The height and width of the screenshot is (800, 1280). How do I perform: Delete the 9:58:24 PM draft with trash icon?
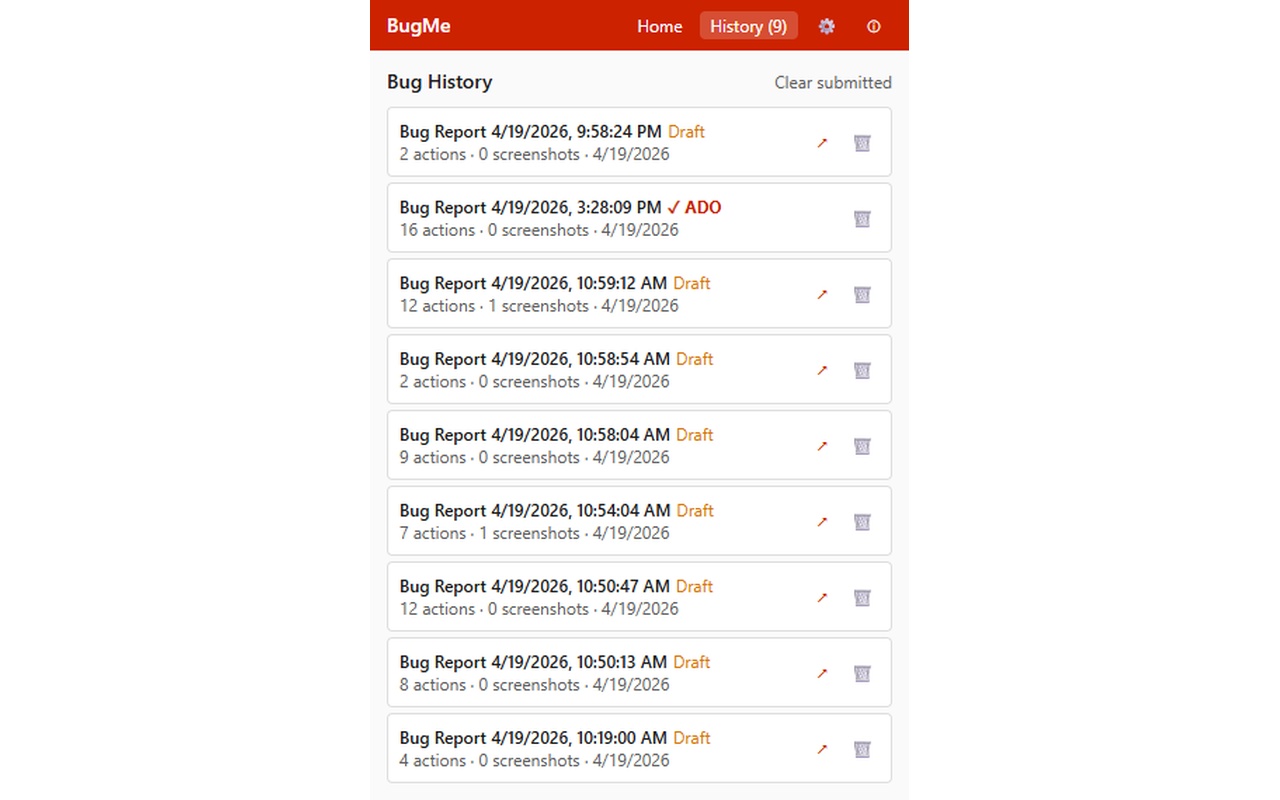click(x=861, y=142)
